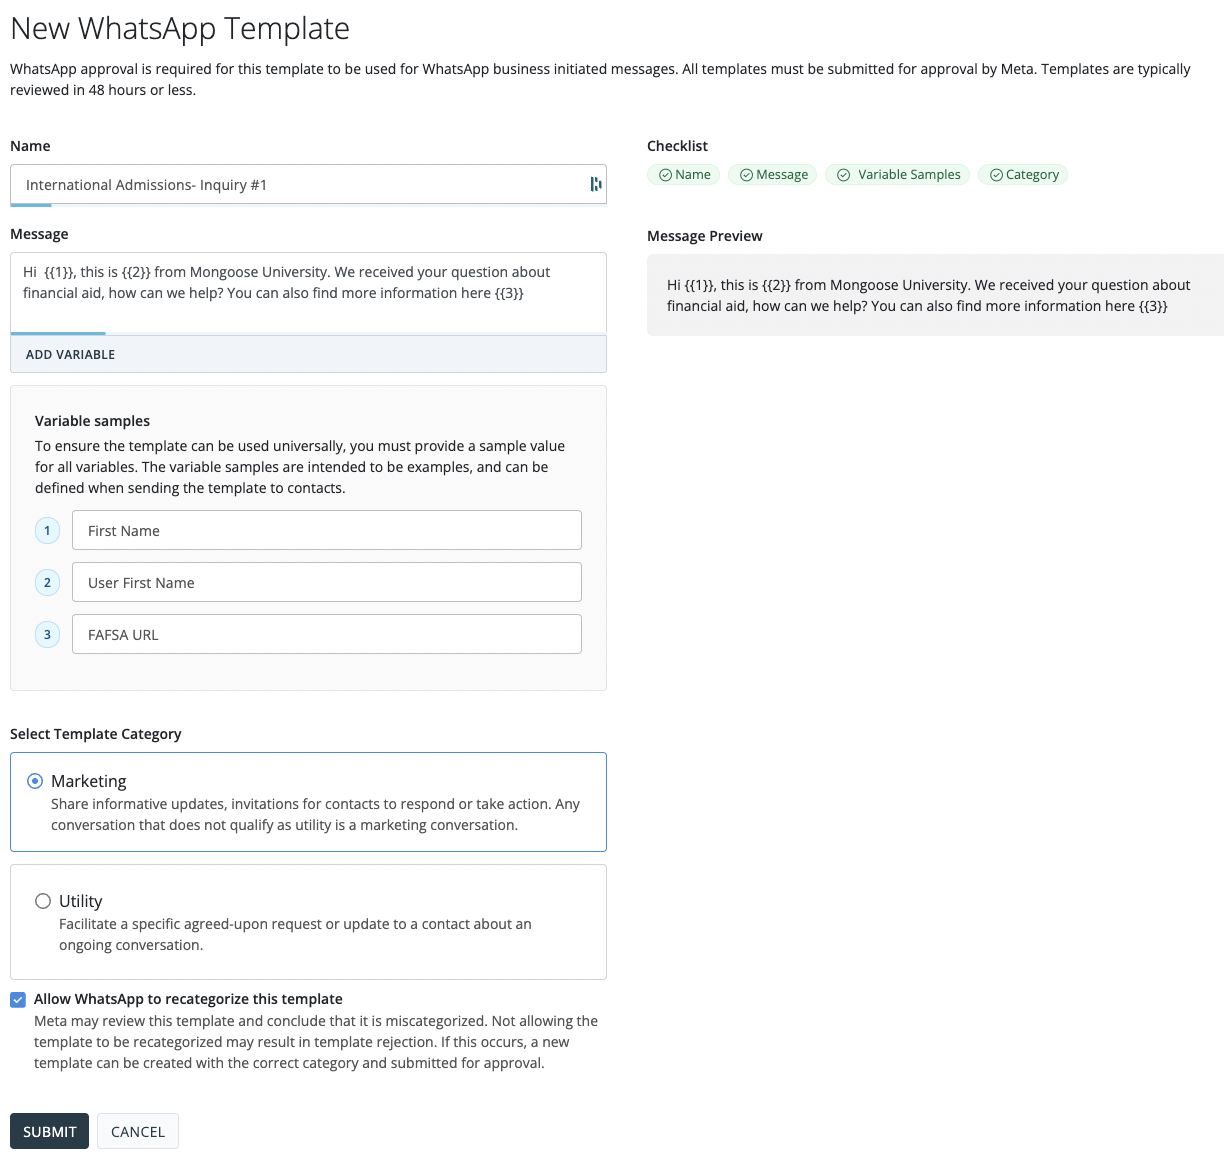Screen dimensions: 1224x1168
Task: Submit the WhatsApp template
Action: click(x=49, y=1131)
